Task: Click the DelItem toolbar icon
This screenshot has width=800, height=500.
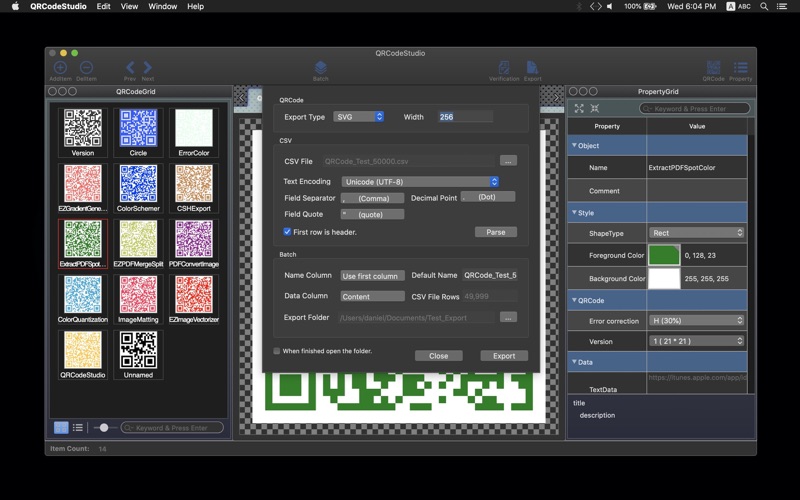Action: (86, 67)
